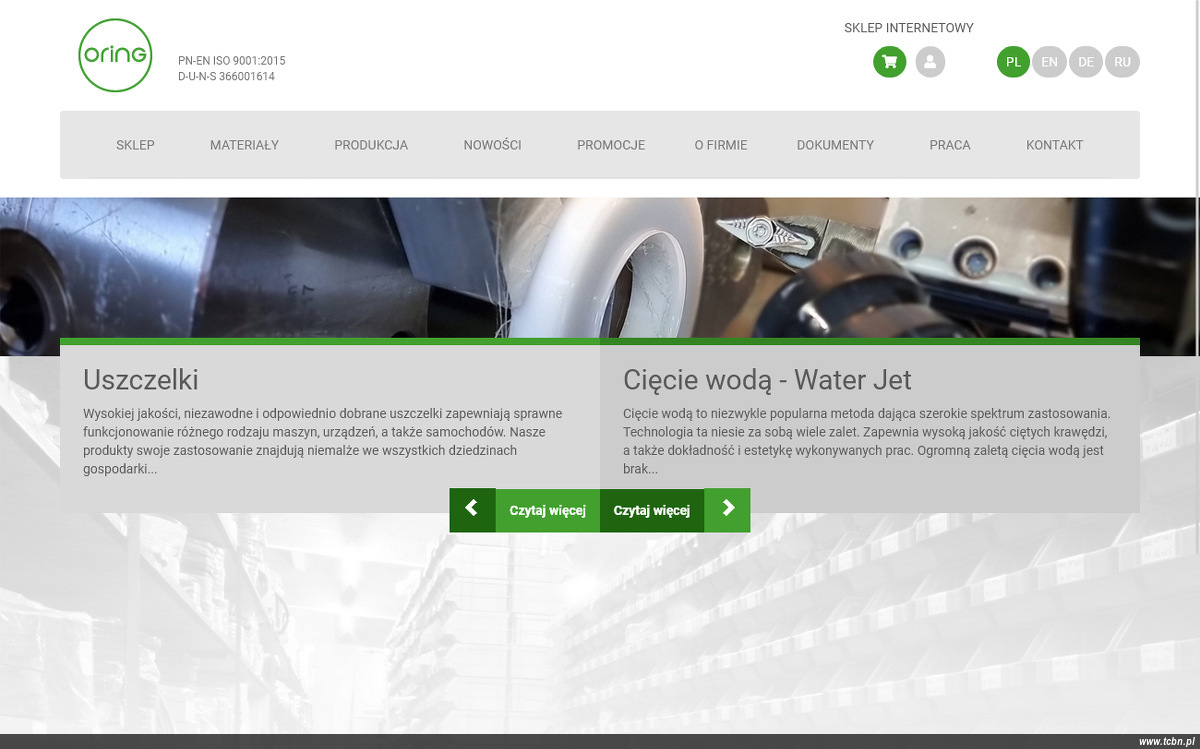Click the SKLEP INTERNETOWY label
Image resolution: width=1200 pixels, height=749 pixels.
point(909,28)
